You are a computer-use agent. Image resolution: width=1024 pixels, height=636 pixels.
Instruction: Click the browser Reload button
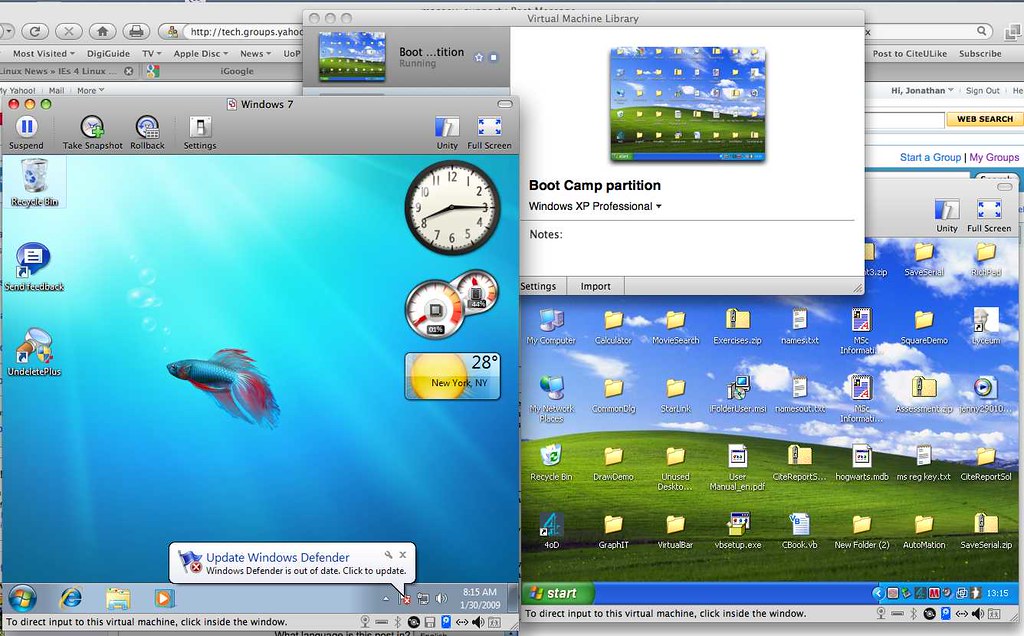point(35,31)
